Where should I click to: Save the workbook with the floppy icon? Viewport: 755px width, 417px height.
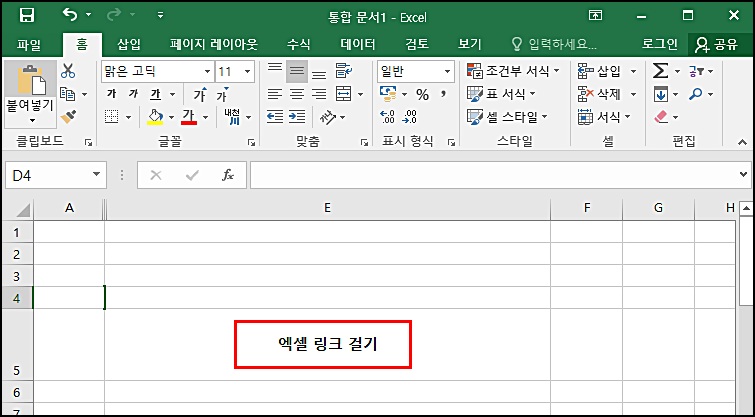pyautogui.click(x=26, y=15)
